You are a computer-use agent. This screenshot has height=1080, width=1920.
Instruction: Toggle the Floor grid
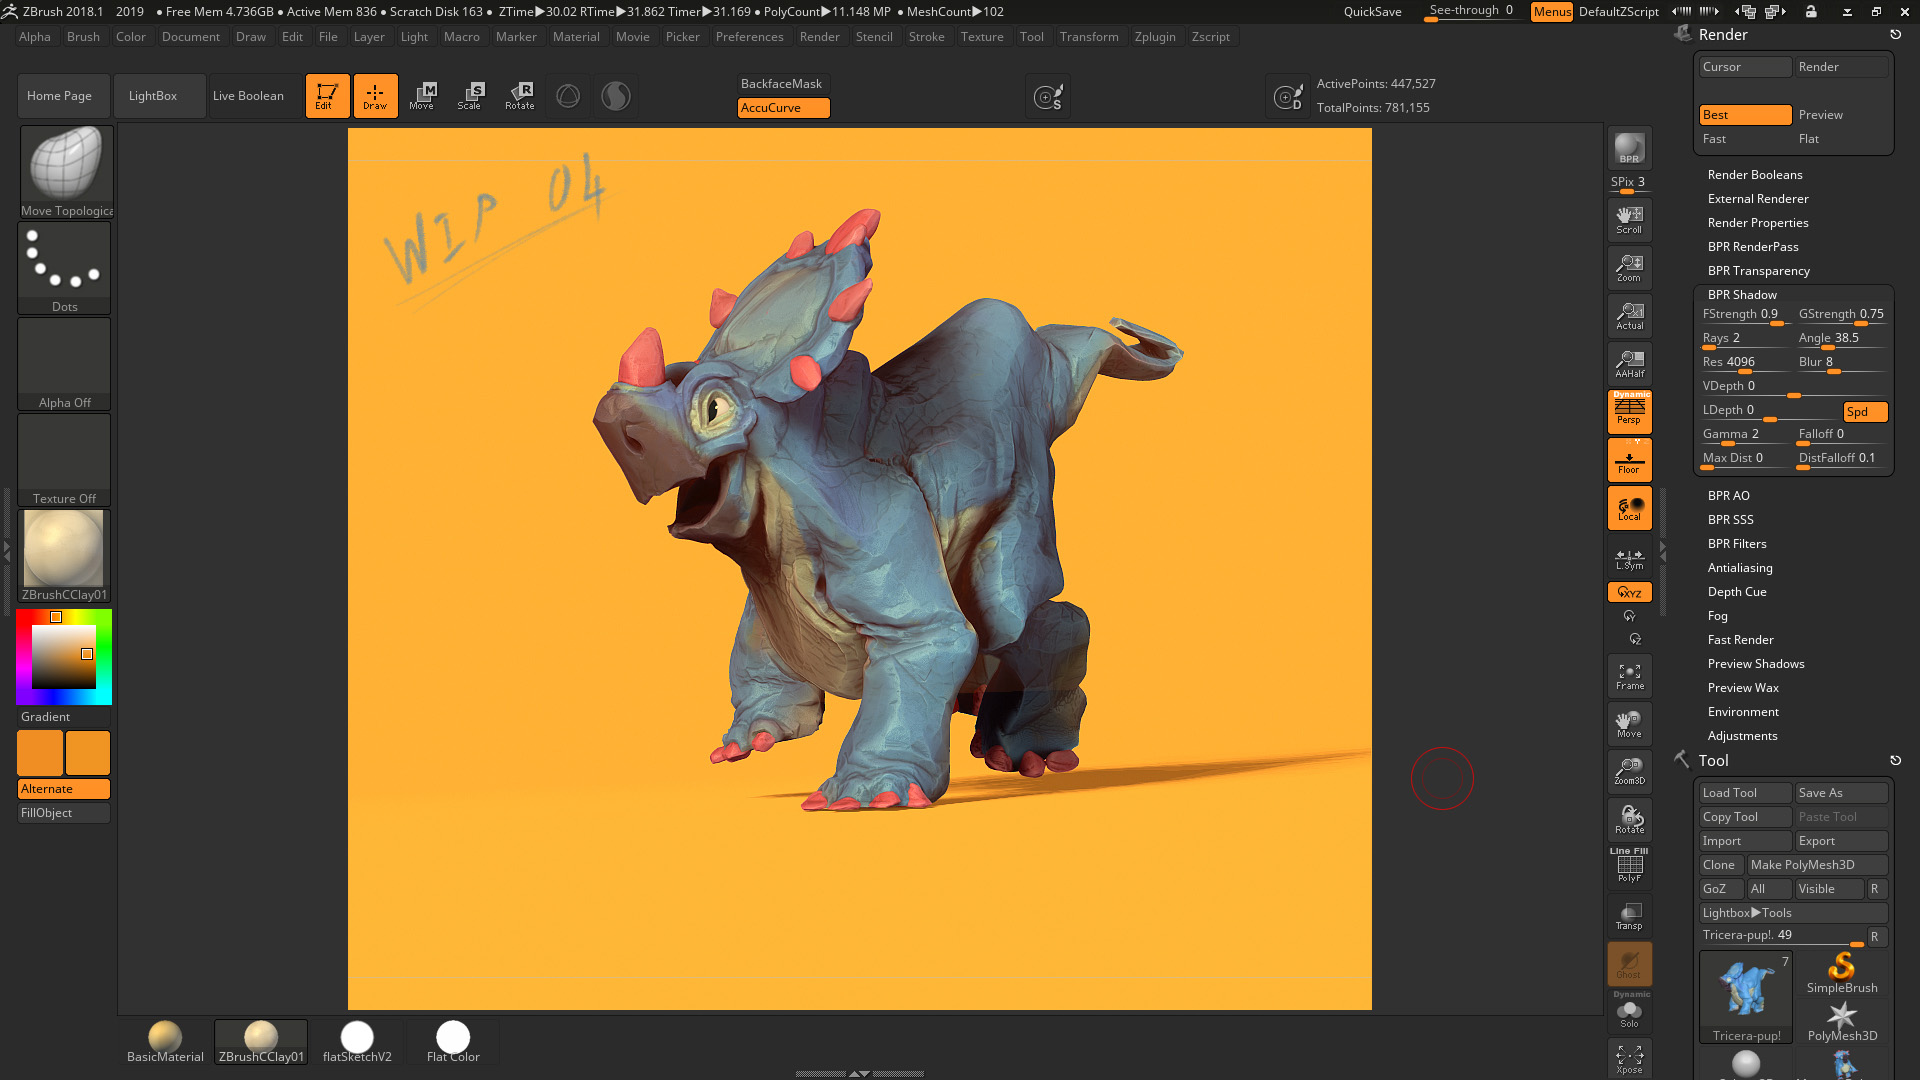point(1629,460)
